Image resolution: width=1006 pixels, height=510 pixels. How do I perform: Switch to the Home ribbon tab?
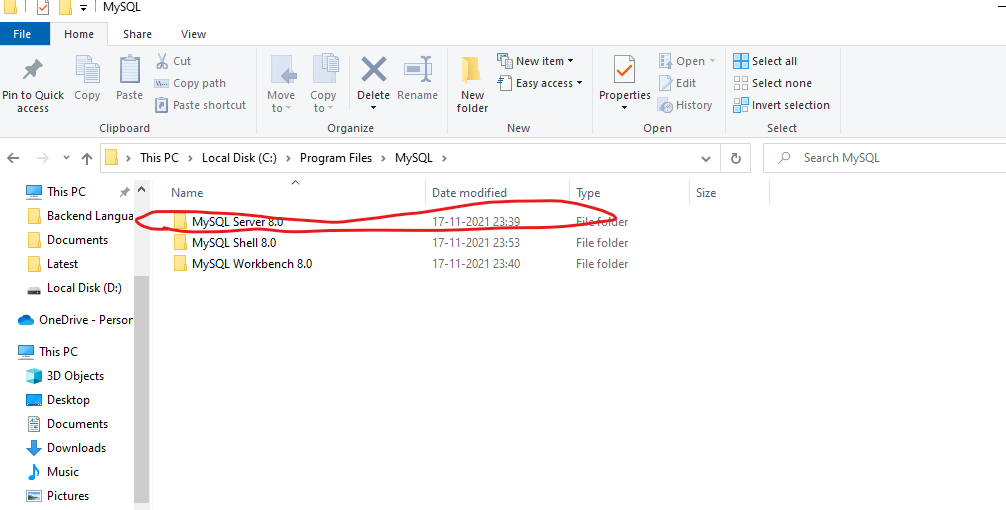[x=79, y=34]
